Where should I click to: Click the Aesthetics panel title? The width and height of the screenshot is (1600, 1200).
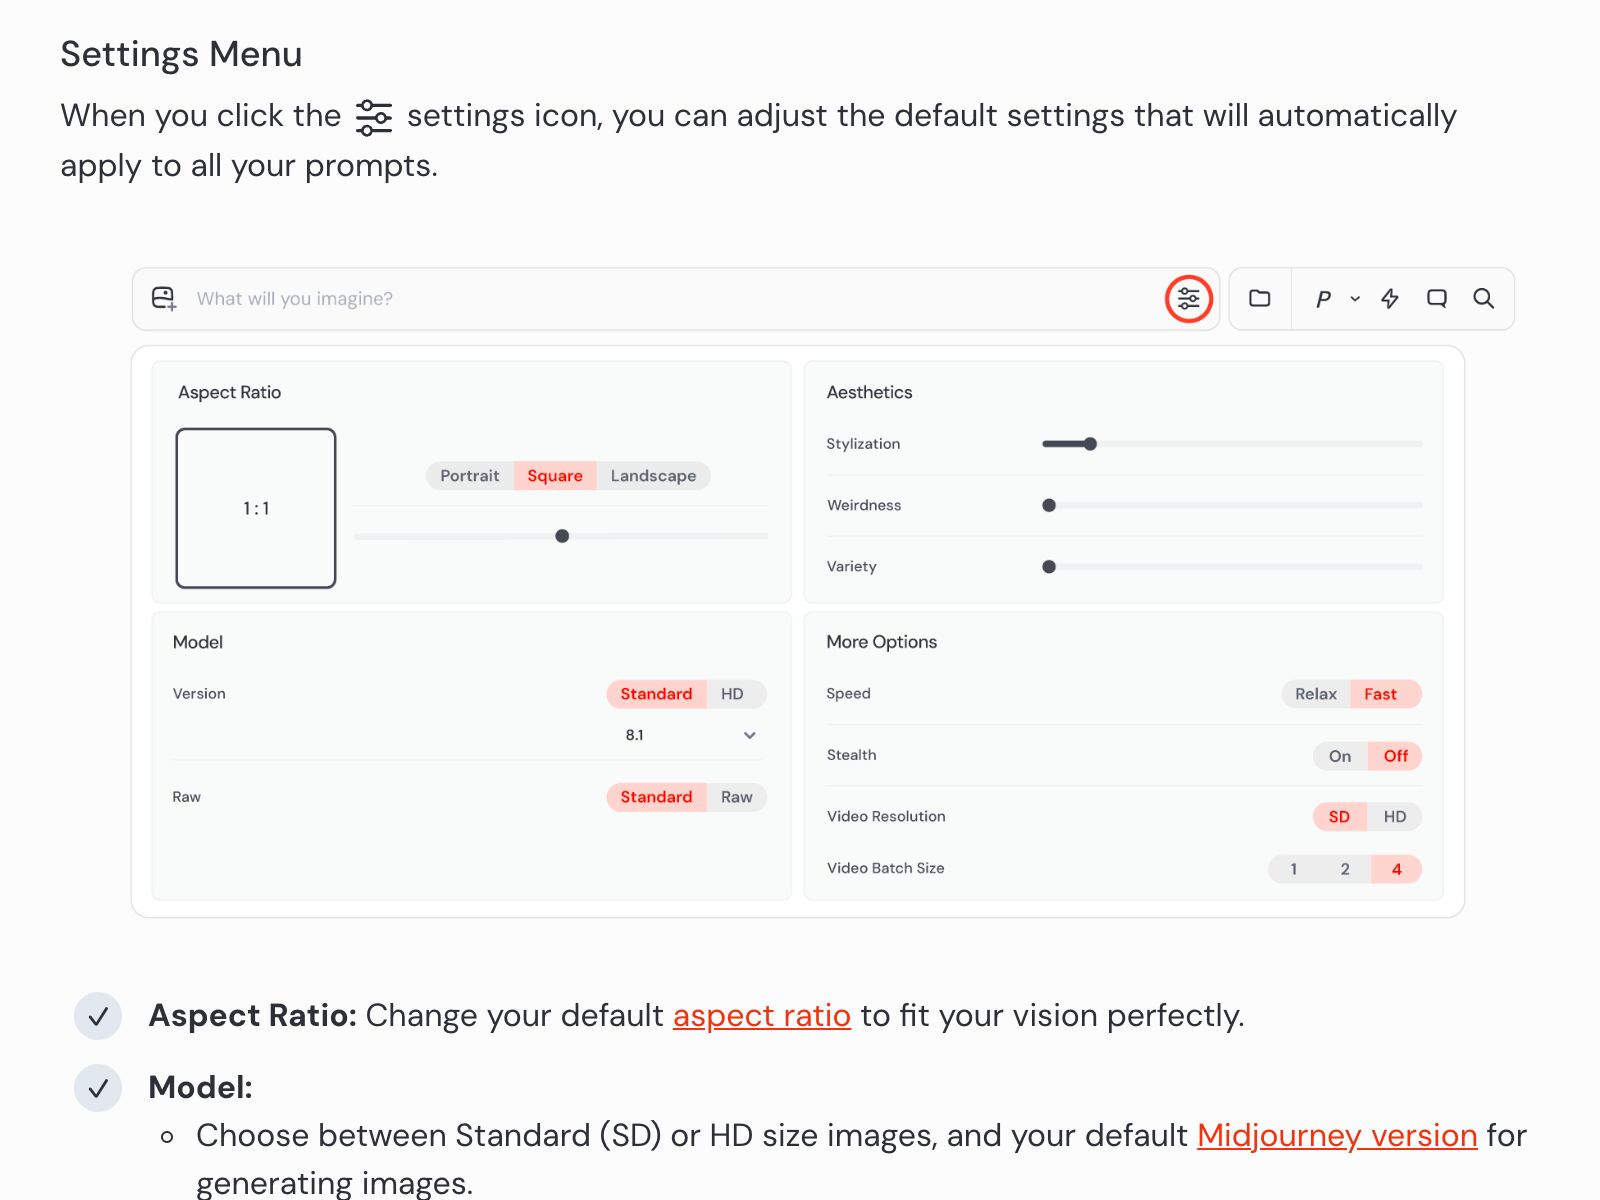coord(869,392)
